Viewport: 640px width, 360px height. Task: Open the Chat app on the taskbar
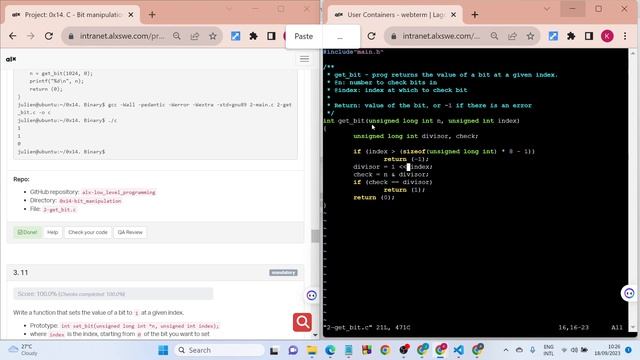pos(293,350)
